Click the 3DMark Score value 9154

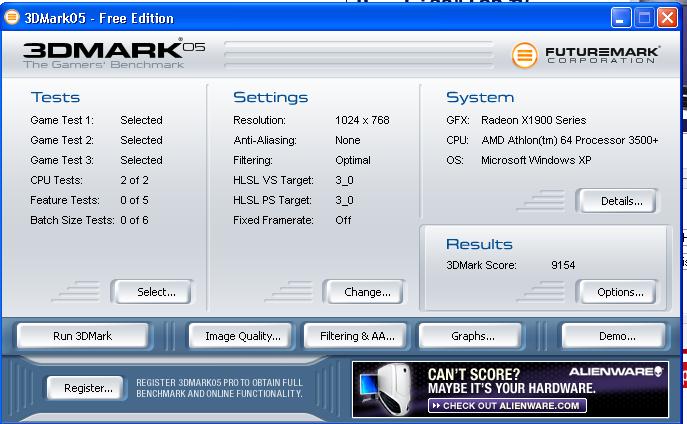[x=563, y=265]
